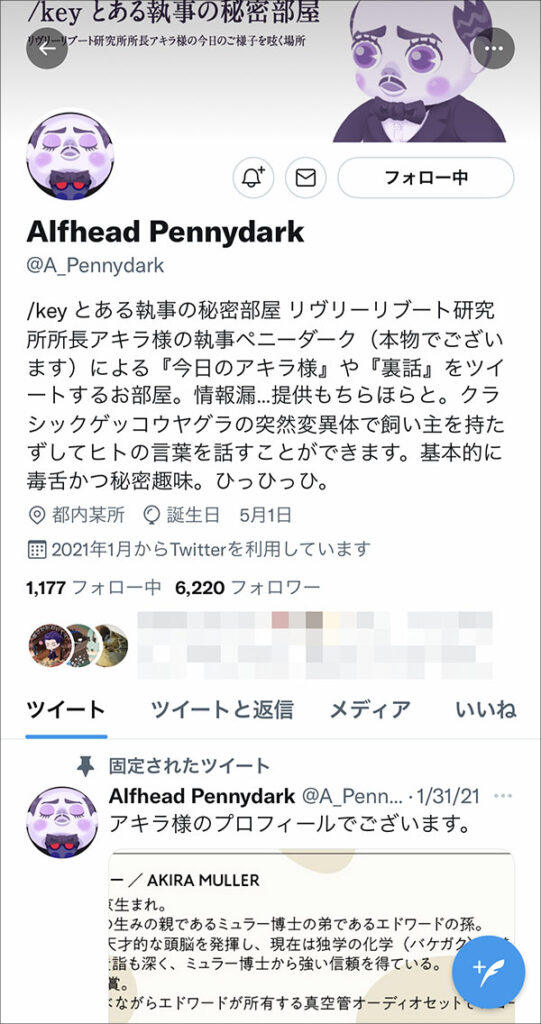The width and height of the screenshot is (541, 1024).
Task: Tap the calendar join-date icon
Action: coord(37,549)
